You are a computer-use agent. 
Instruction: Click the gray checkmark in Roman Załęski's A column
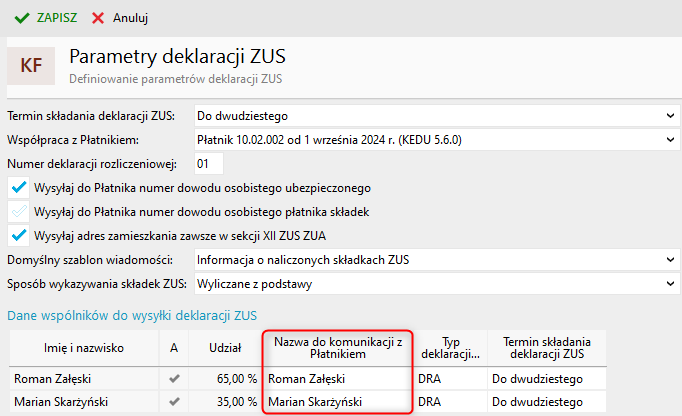174,379
